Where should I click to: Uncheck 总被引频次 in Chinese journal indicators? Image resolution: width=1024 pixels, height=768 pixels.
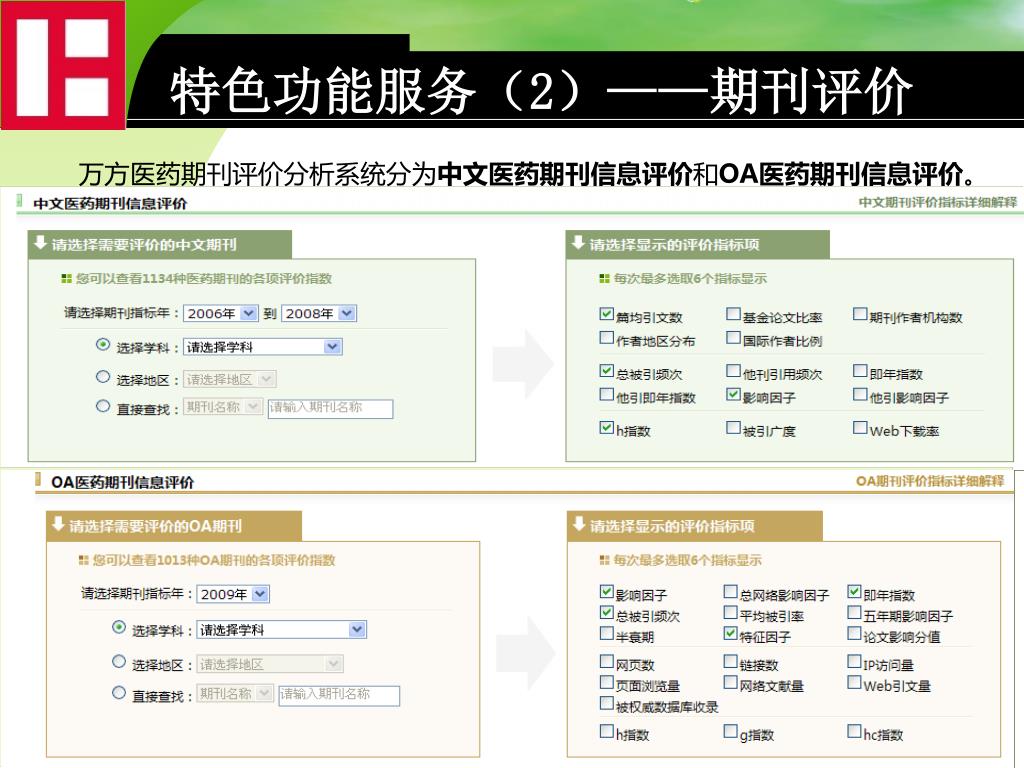click(x=606, y=371)
